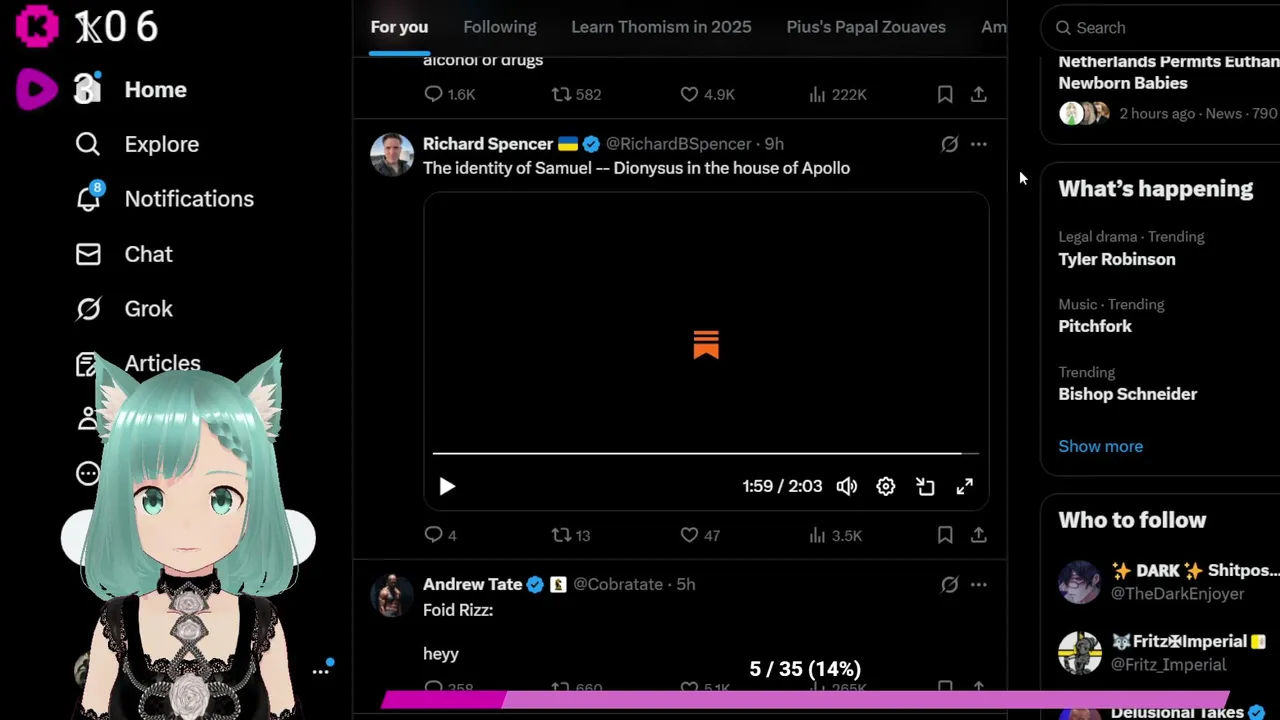This screenshot has height=720, width=1280.
Task: Repost the top post with 582 reposts
Action: point(577,94)
